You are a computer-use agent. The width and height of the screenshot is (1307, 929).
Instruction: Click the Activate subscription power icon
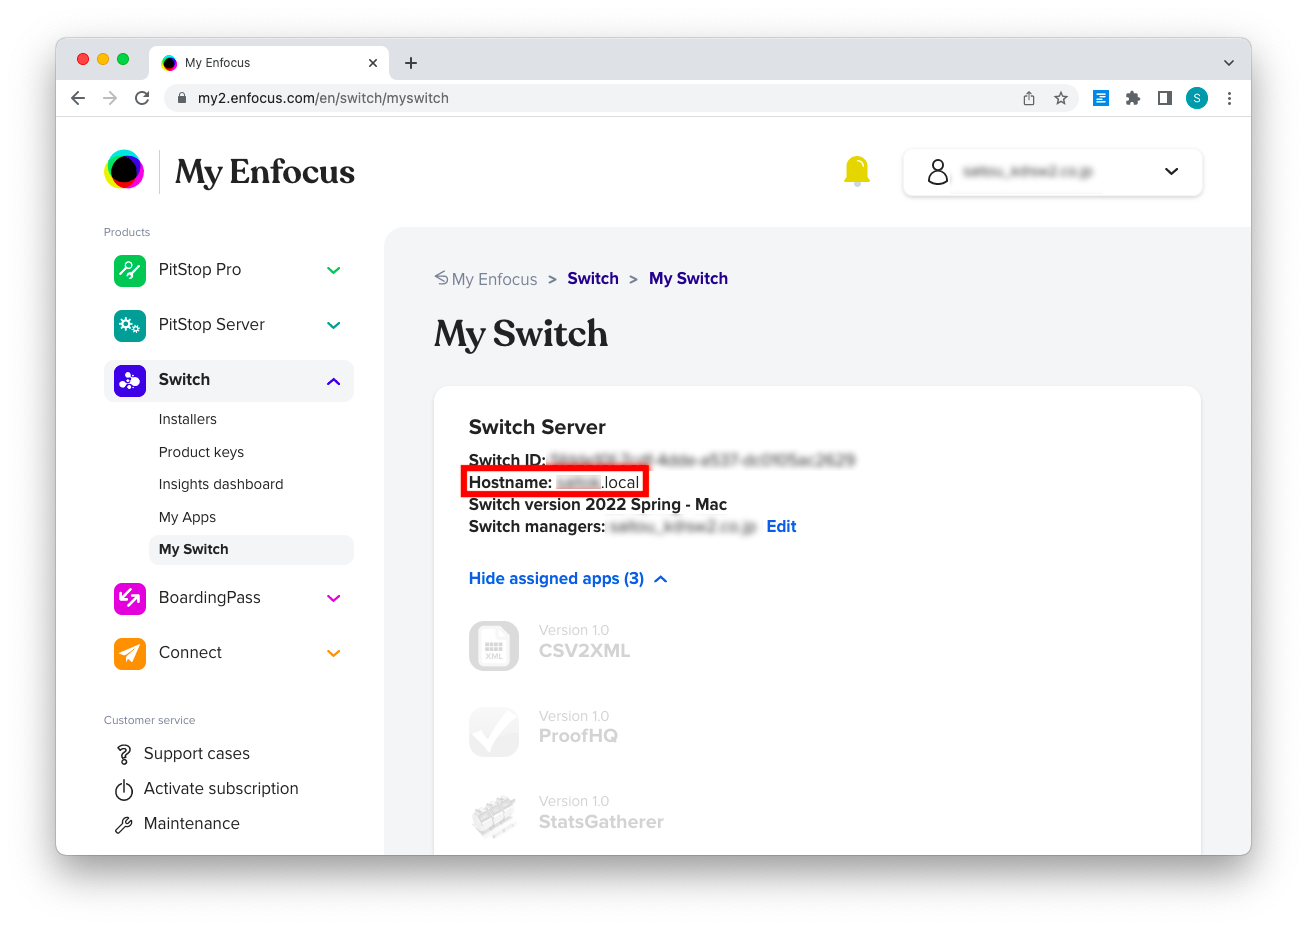(x=124, y=790)
